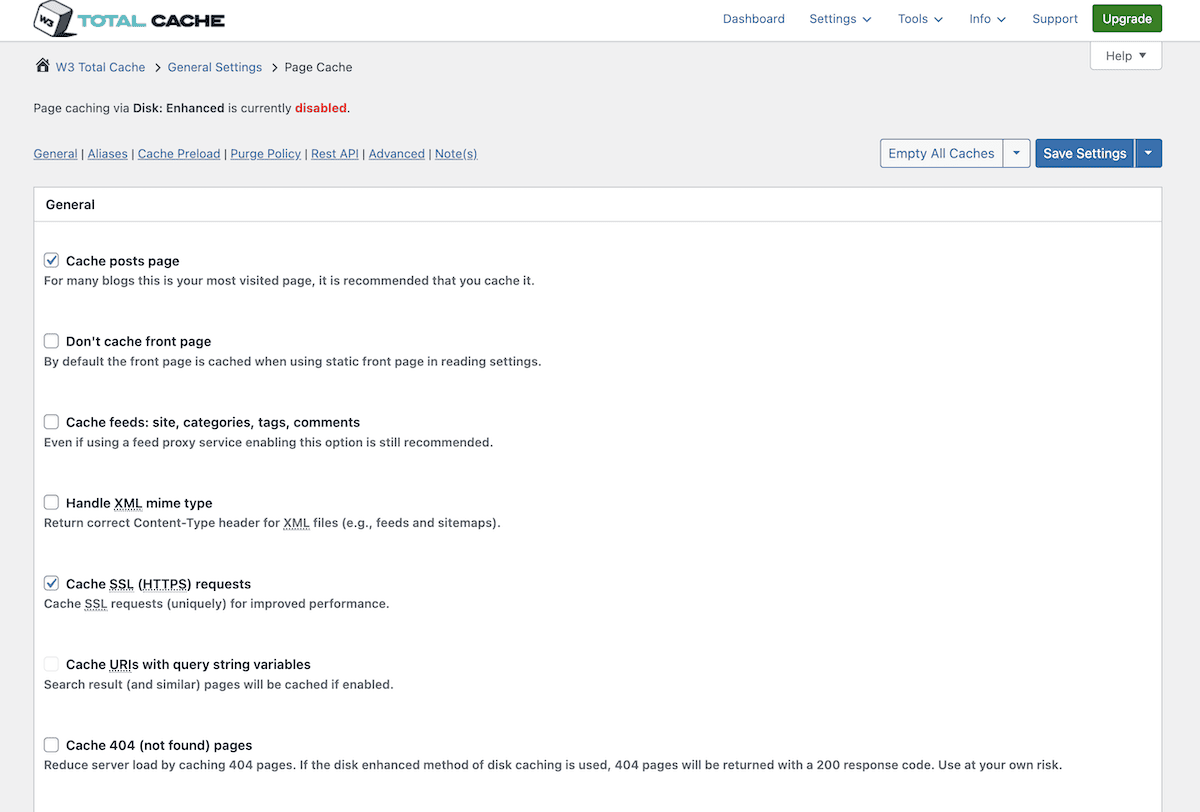Toggle Cache URIs with query string checkbox
The height and width of the screenshot is (812, 1200).
pyautogui.click(x=52, y=664)
